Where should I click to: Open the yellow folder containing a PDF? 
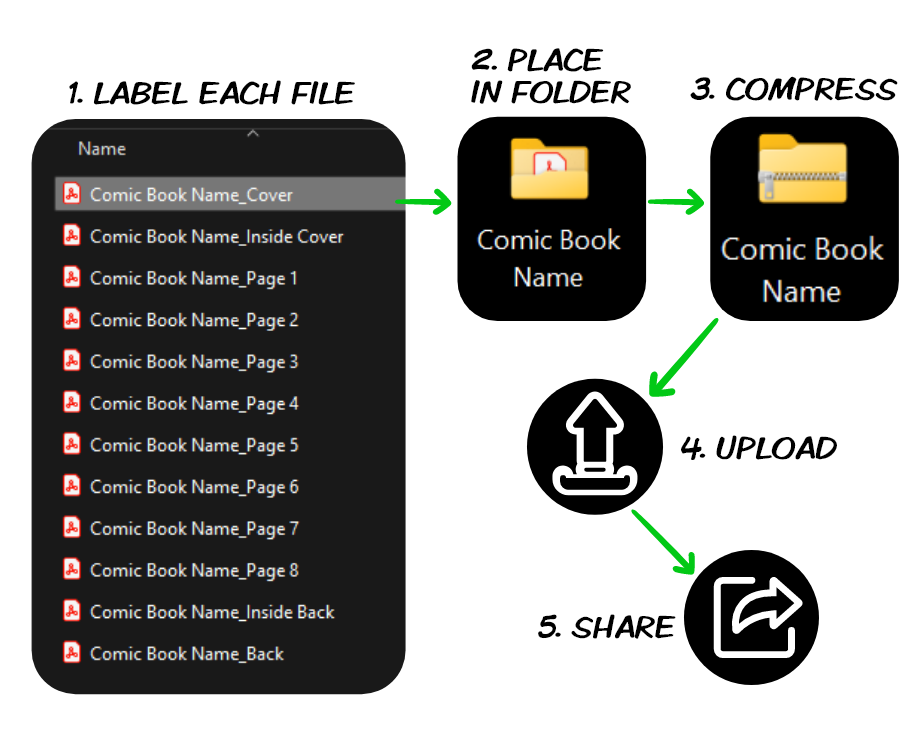[x=549, y=169]
